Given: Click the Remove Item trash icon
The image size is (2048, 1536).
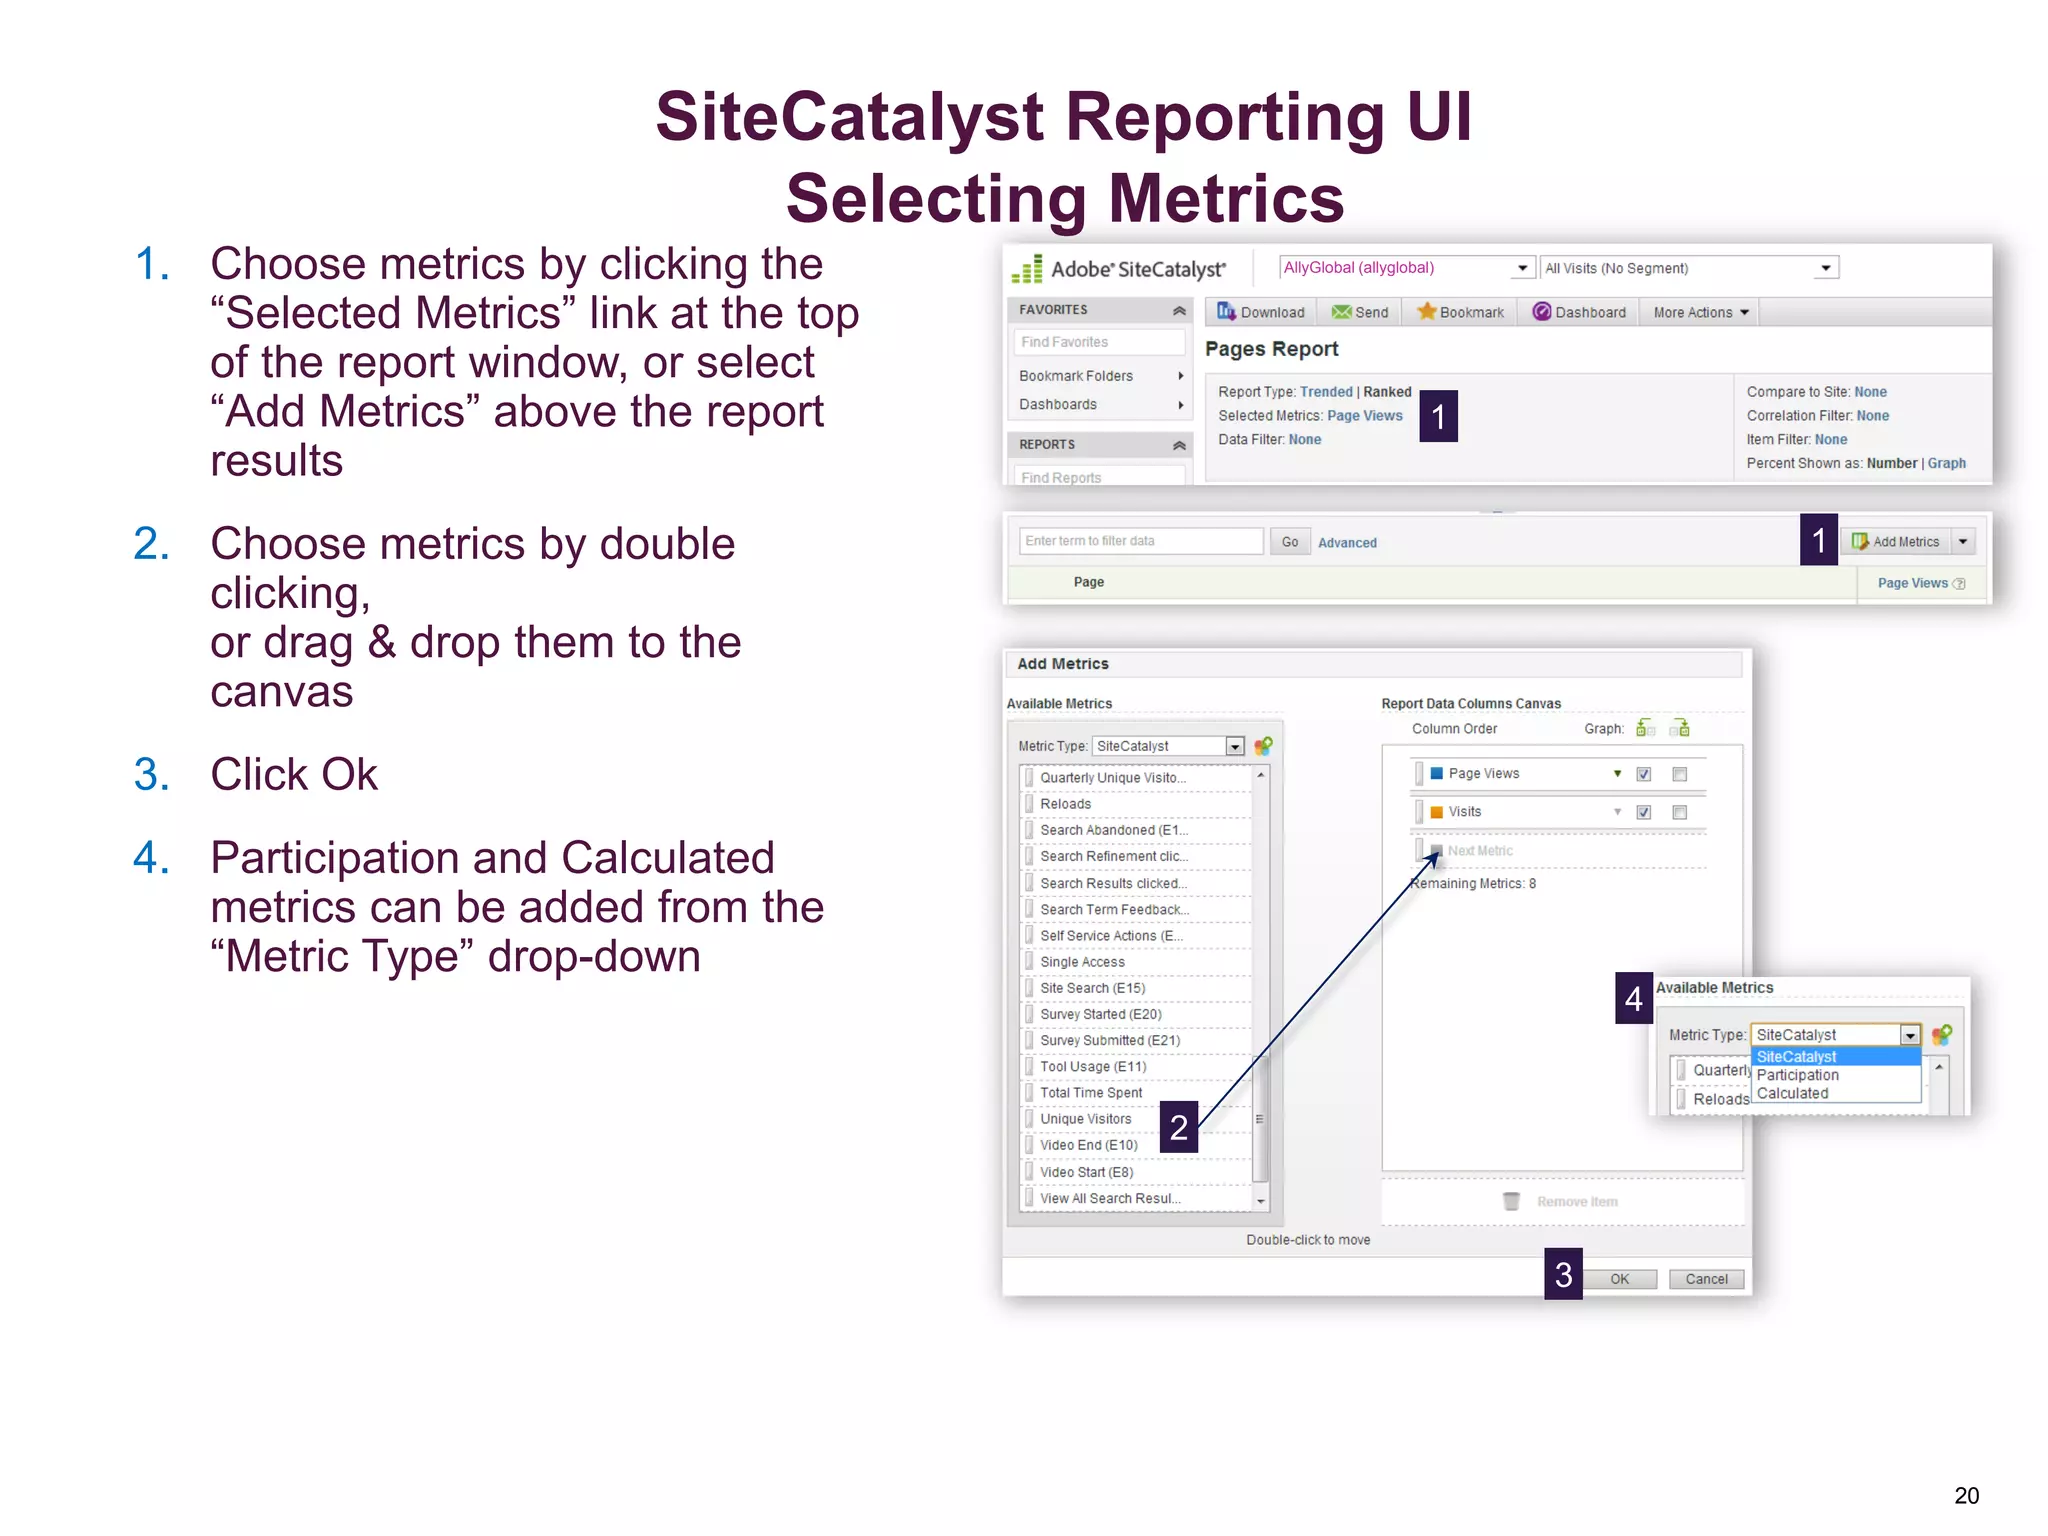Looking at the screenshot, I should [x=1511, y=1201].
